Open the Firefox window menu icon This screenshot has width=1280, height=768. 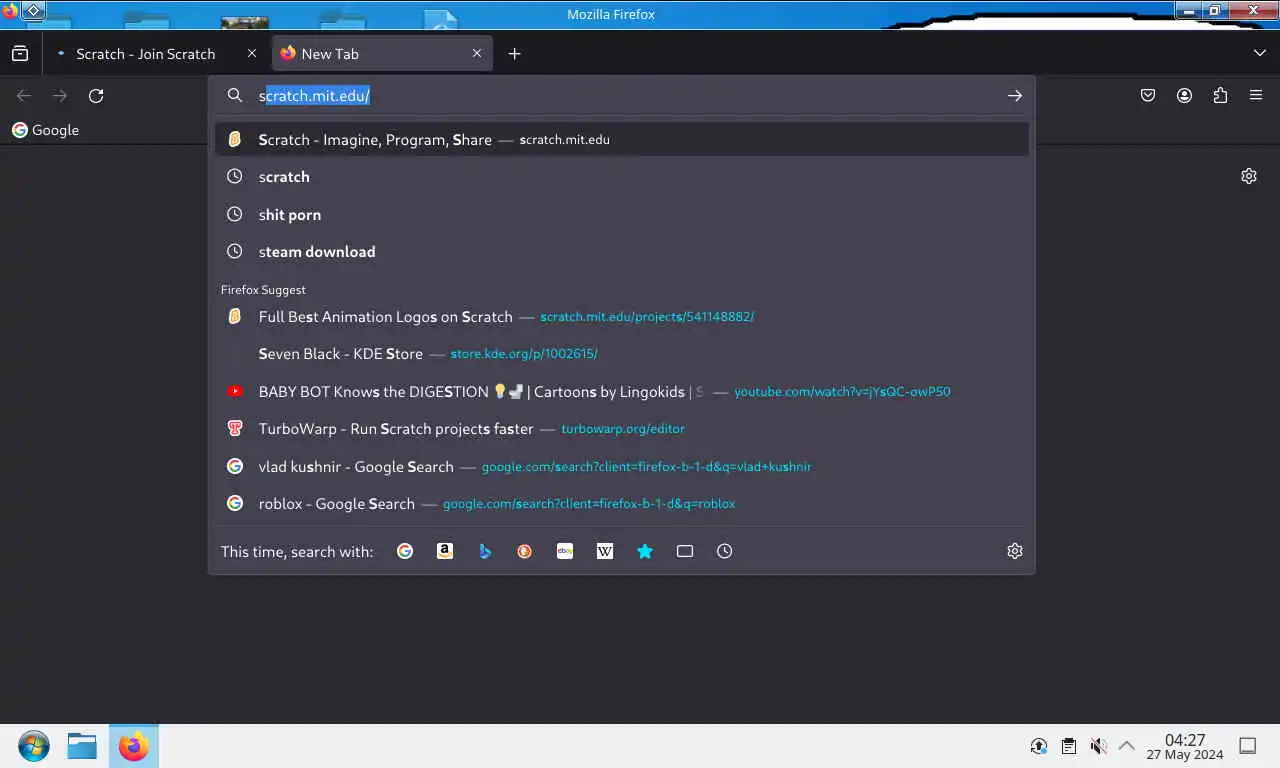[x=10, y=10]
